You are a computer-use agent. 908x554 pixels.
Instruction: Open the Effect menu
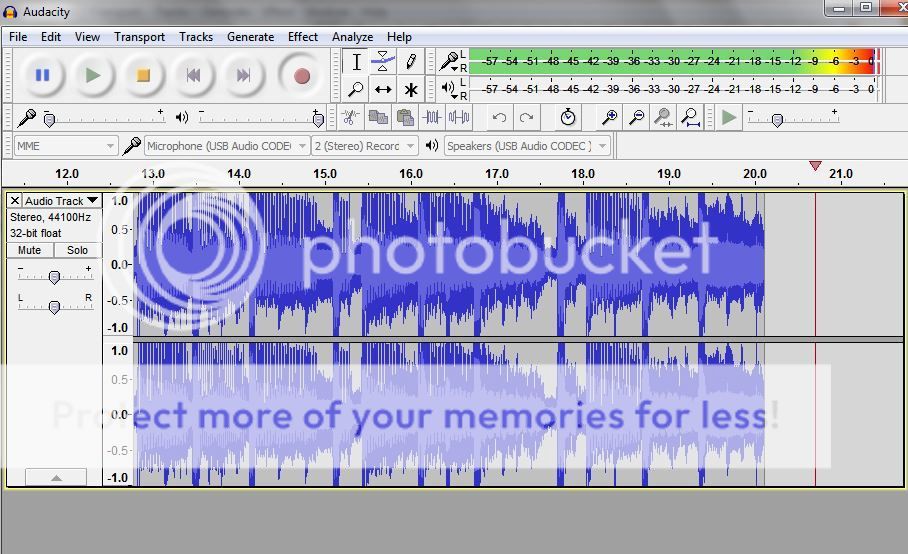(303, 37)
